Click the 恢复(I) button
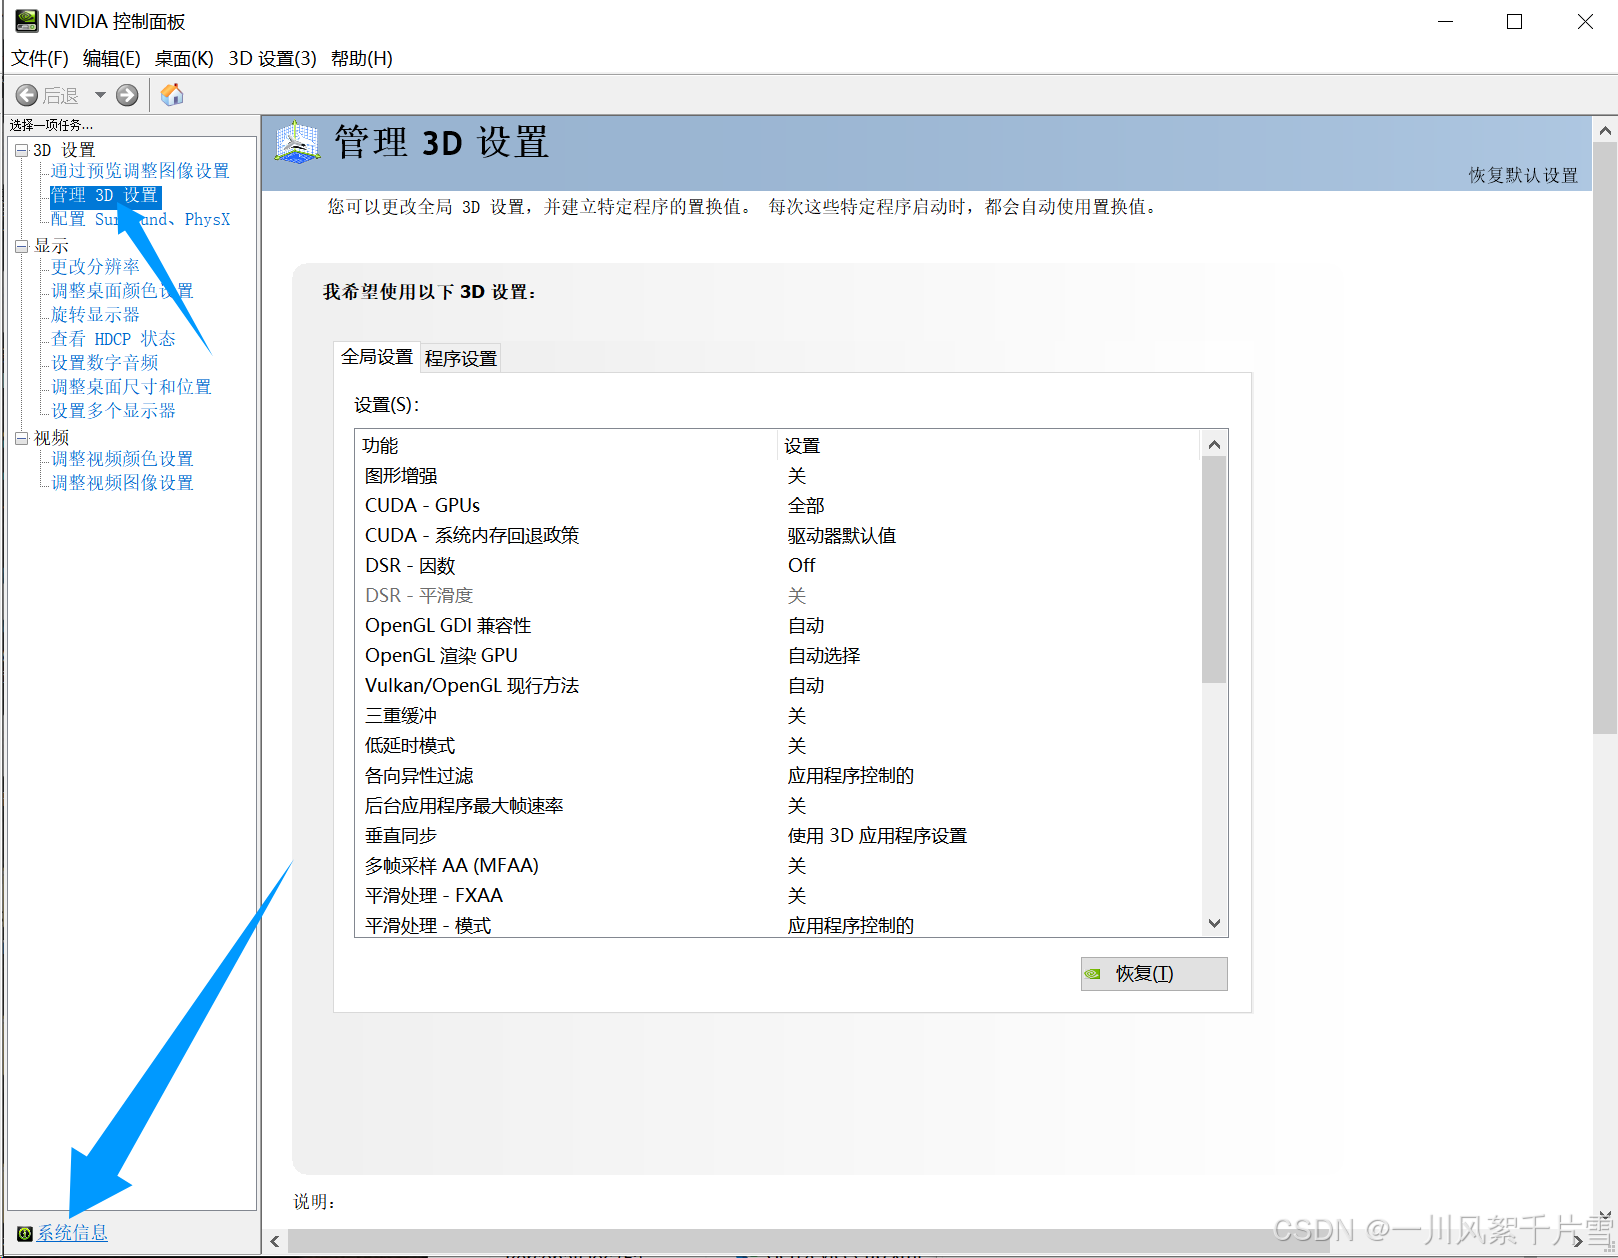 tap(1154, 974)
